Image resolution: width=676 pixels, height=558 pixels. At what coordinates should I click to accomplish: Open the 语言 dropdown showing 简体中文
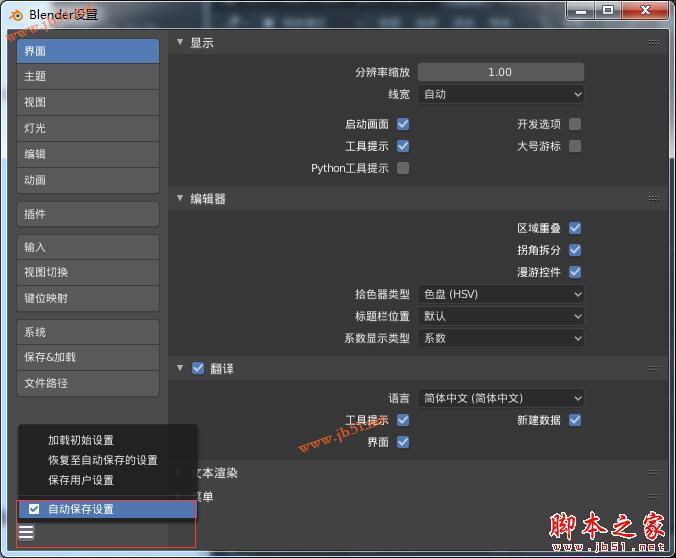(x=501, y=398)
